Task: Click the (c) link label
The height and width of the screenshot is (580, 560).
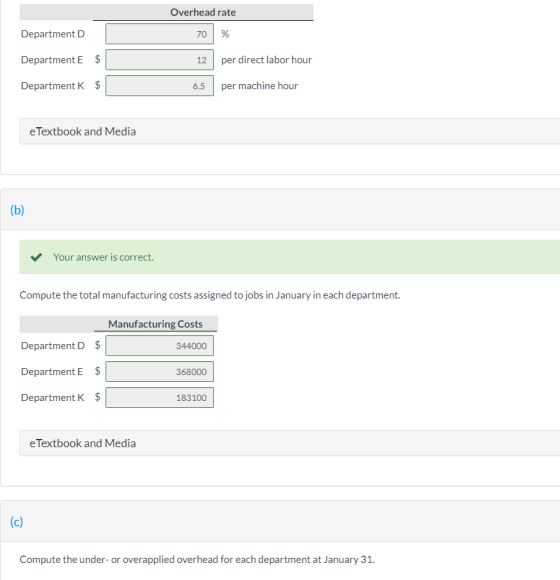Action: point(17,522)
